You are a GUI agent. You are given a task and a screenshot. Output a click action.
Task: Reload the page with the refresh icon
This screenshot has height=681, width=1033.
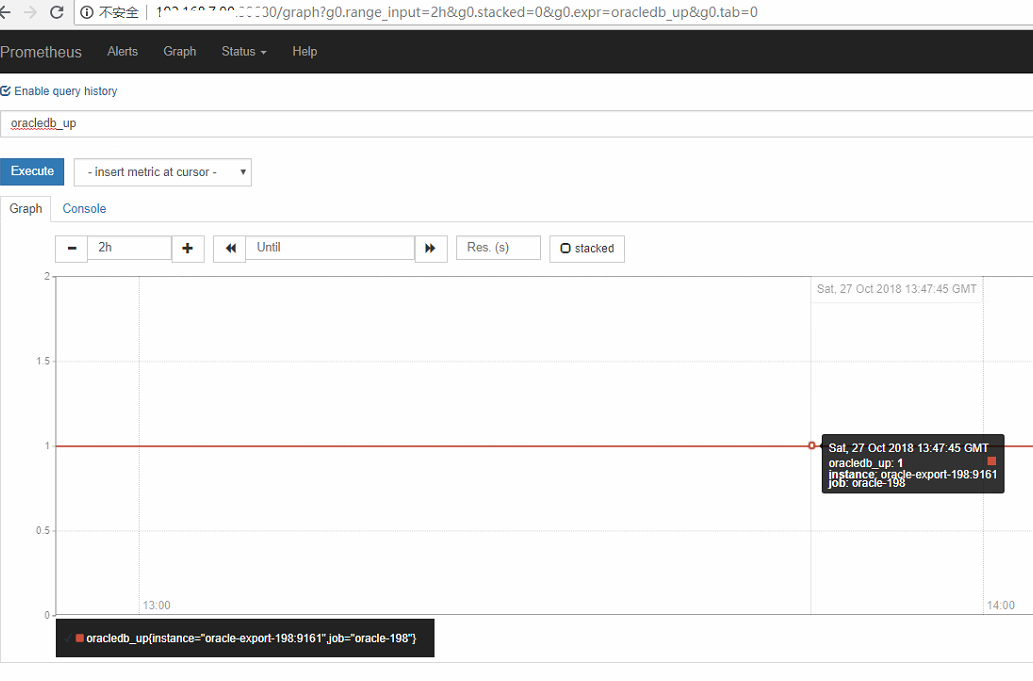tap(57, 12)
